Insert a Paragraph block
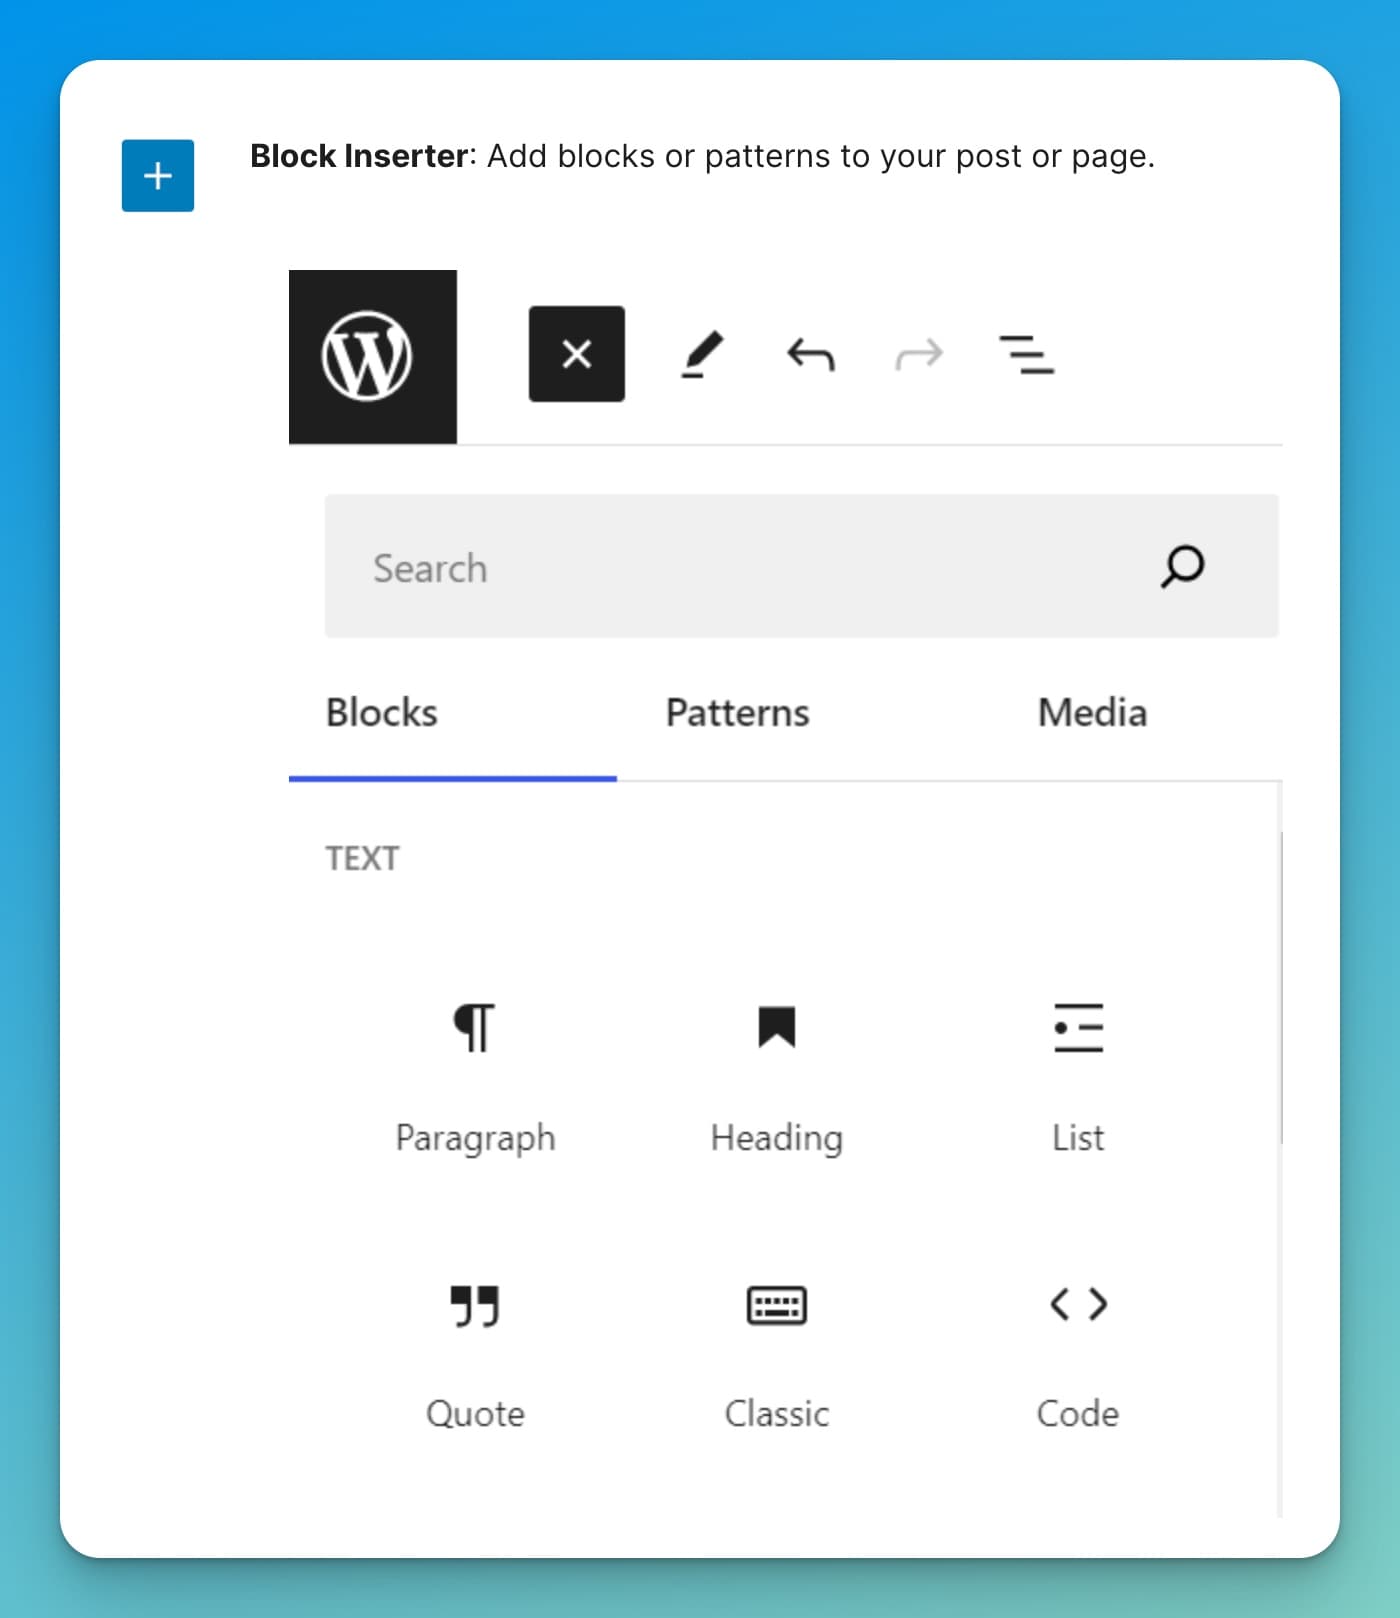 pyautogui.click(x=475, y=1078)
